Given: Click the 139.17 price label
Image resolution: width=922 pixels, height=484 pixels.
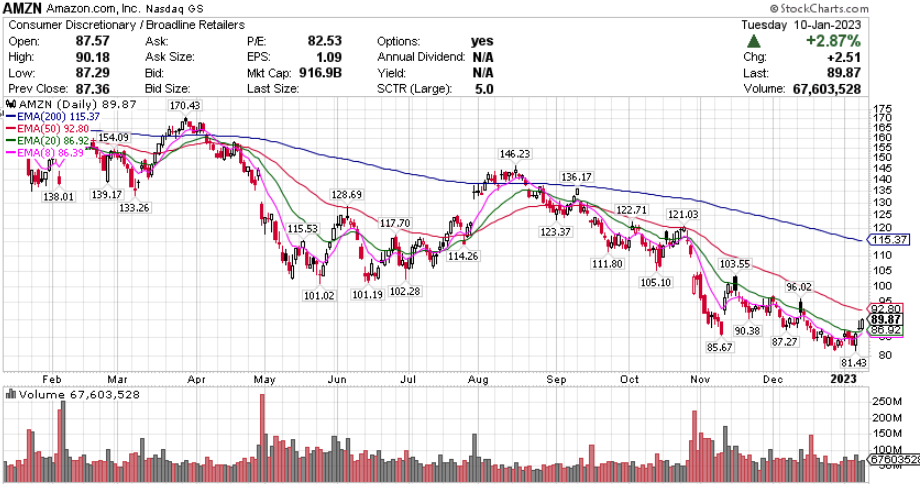Looking at the screenshot, I should 106,194.
